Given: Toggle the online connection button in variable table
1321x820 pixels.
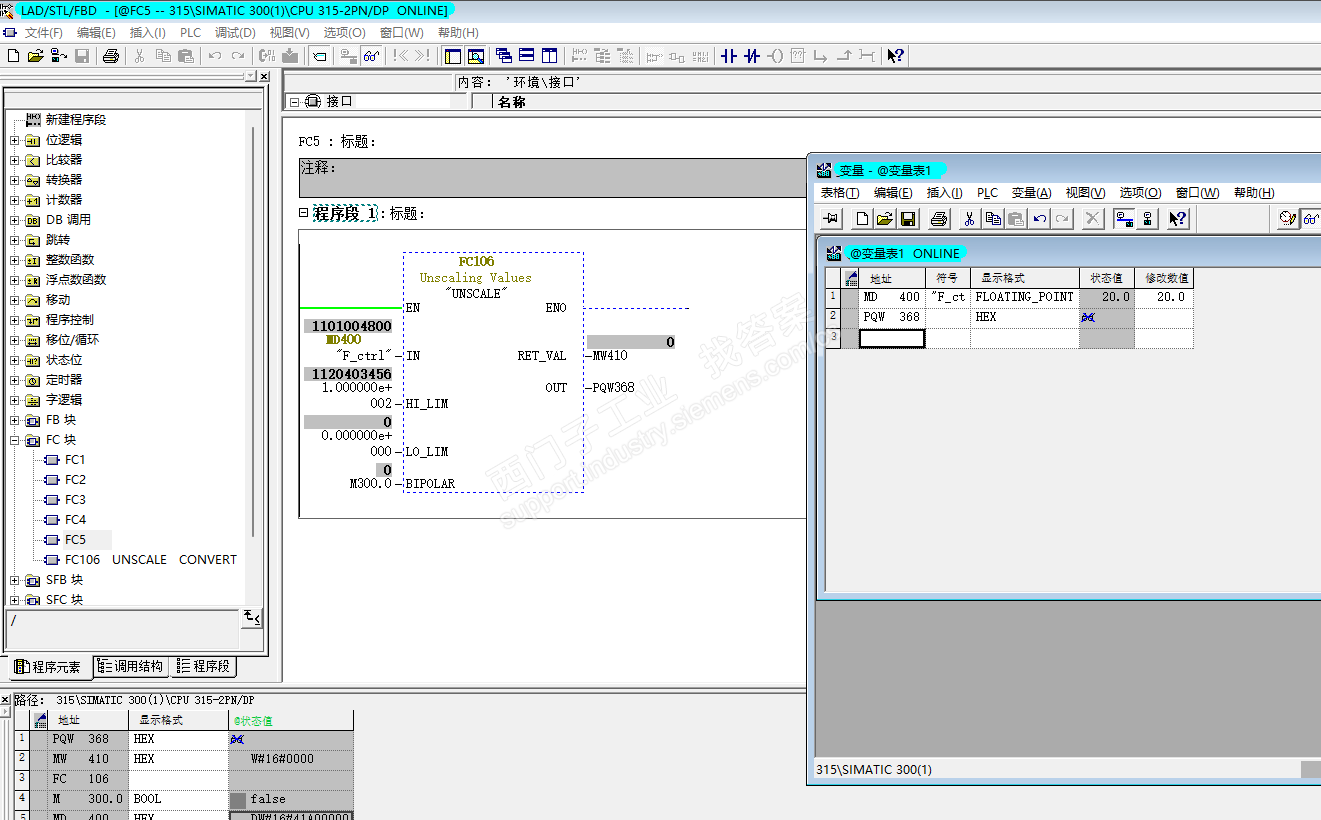Looking at the screenshot, I should (1124, 219).
